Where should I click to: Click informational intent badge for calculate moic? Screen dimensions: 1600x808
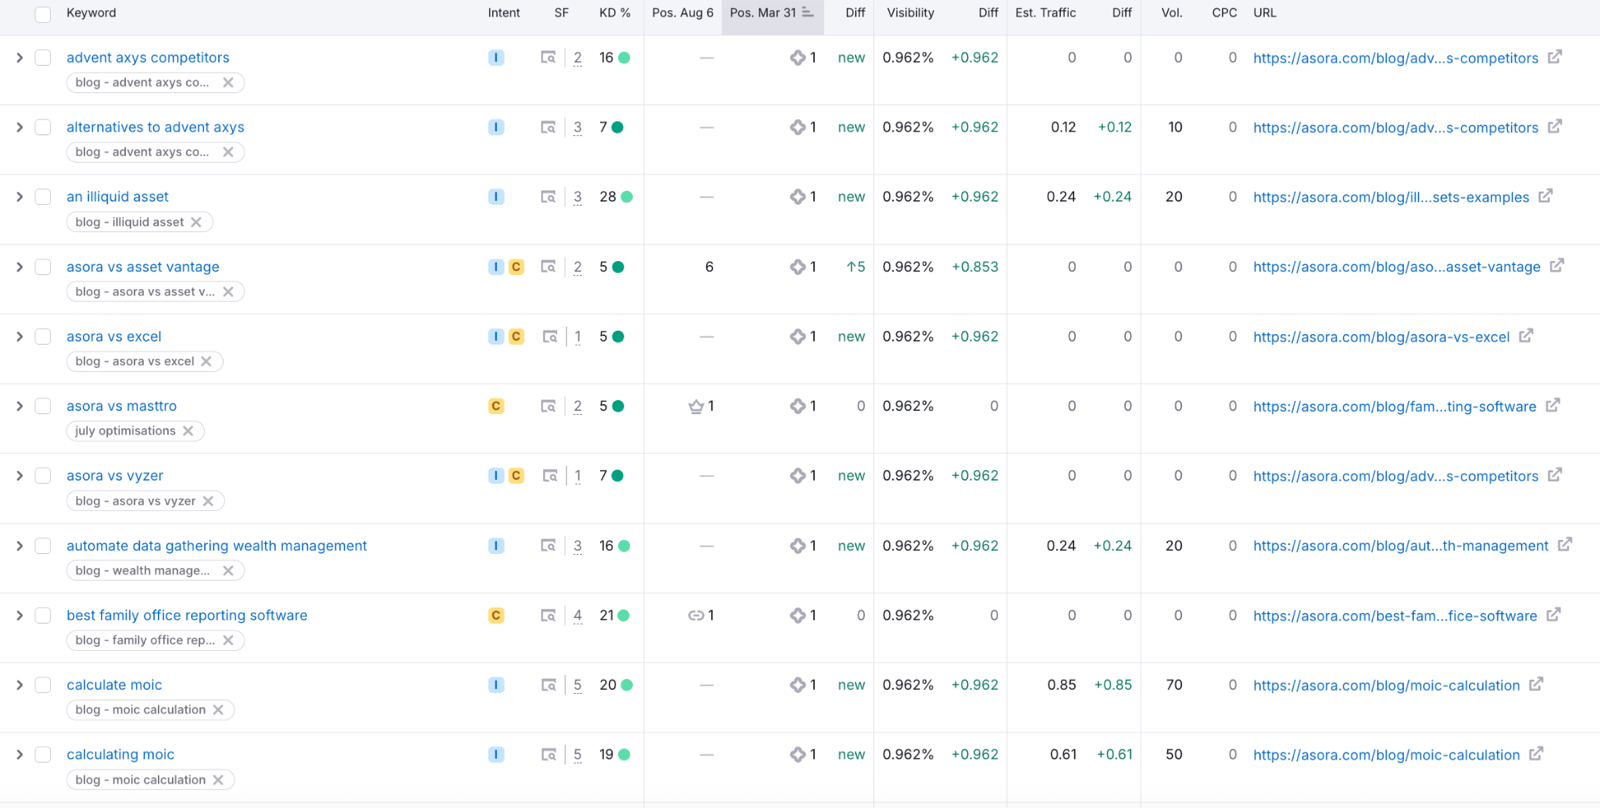coord(496,685)
